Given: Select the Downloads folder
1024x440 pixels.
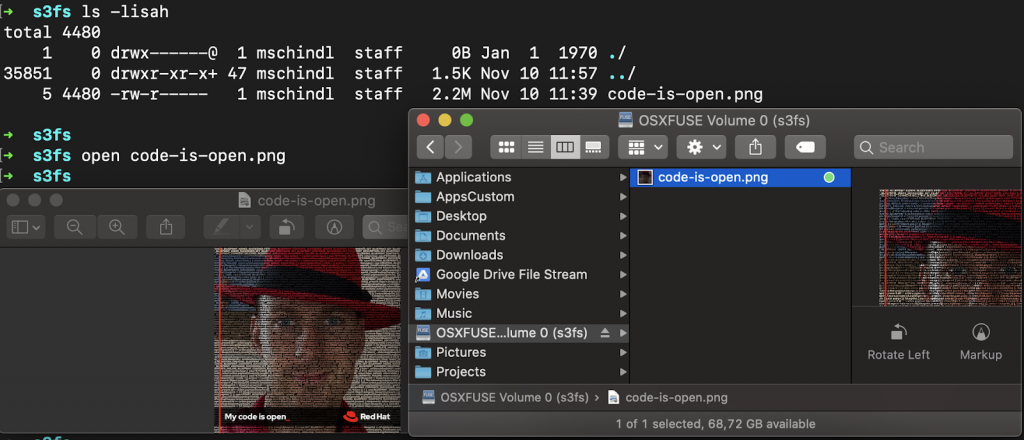Looking at the screenshot, I should point(519,255).
